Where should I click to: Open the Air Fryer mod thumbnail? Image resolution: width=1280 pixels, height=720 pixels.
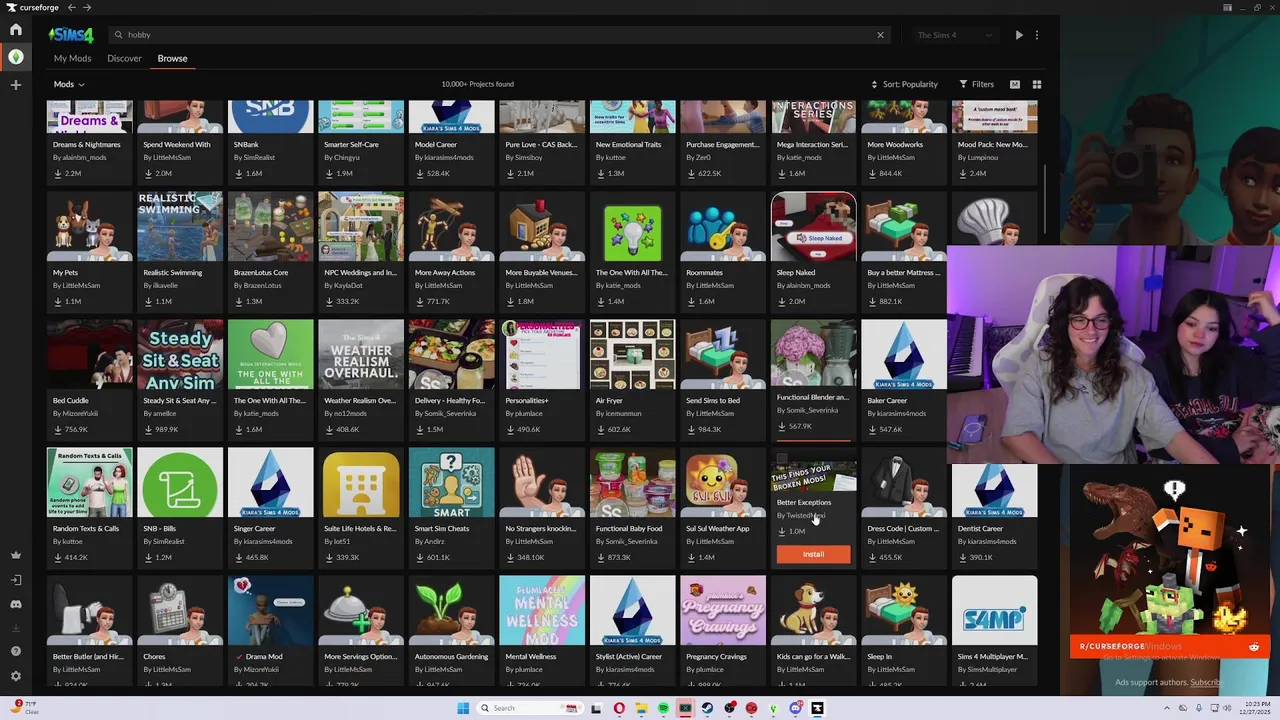click(x=632, y=355)
